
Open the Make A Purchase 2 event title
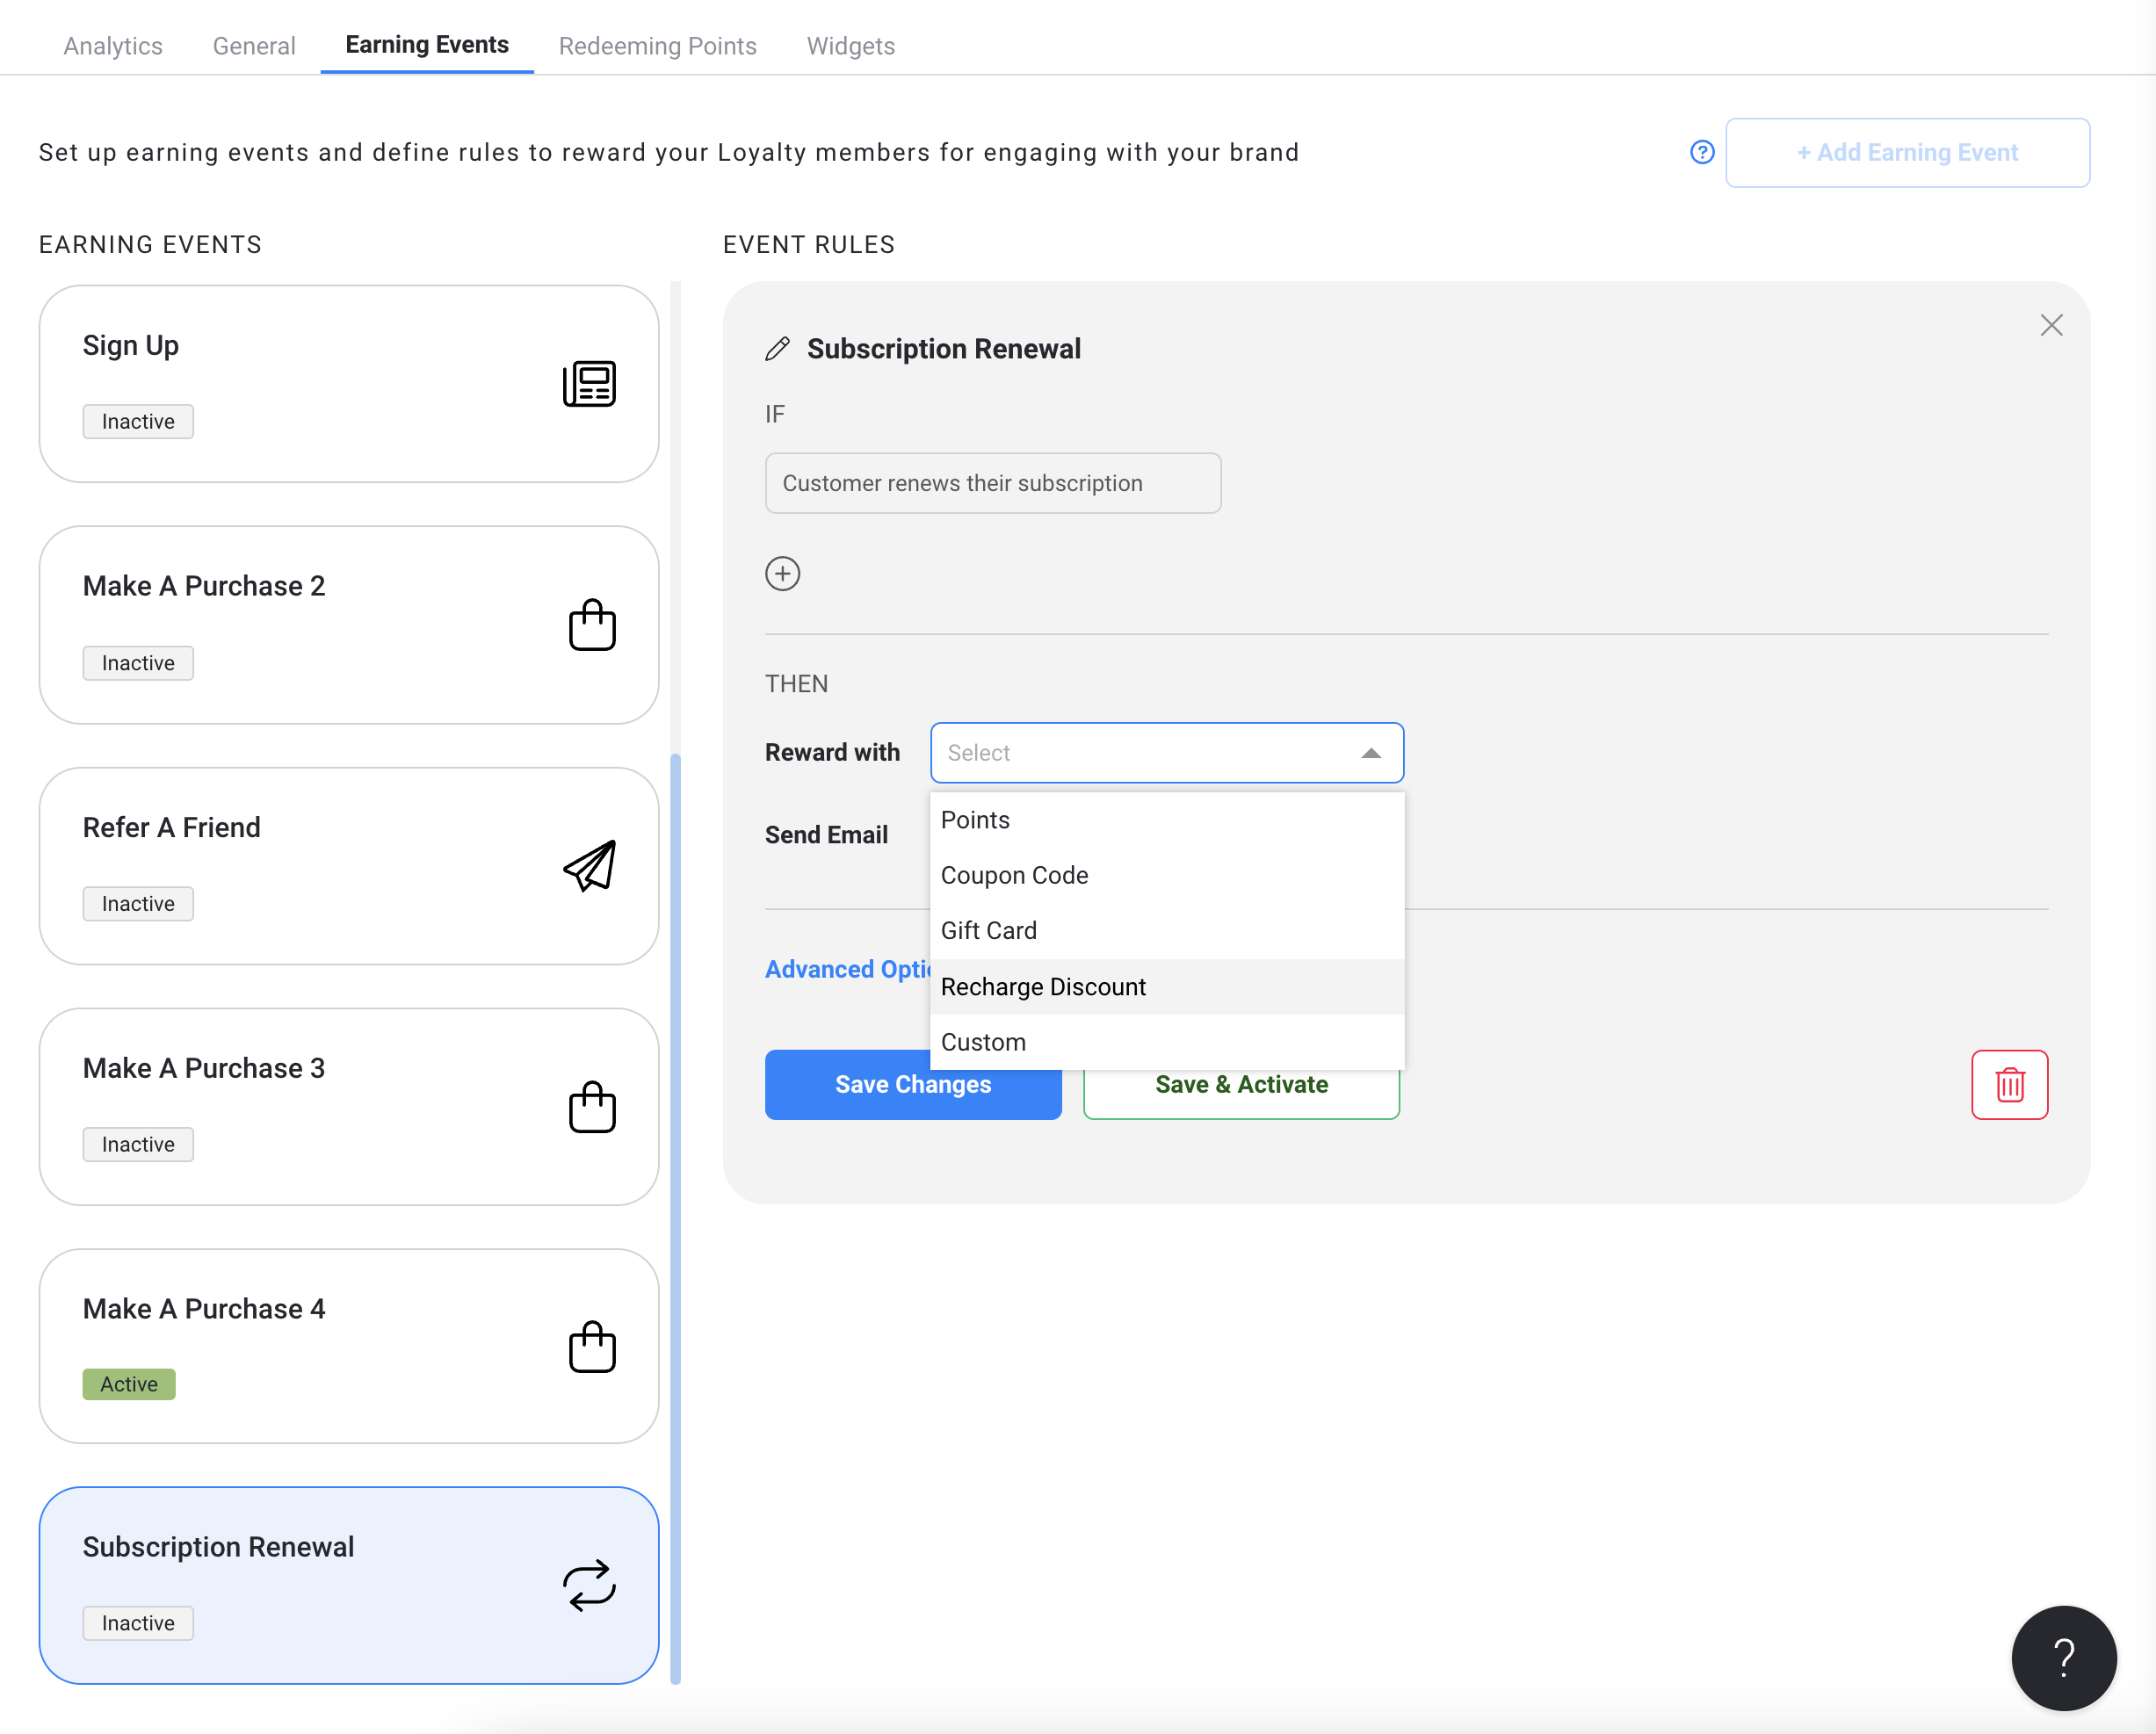point(204,586)
